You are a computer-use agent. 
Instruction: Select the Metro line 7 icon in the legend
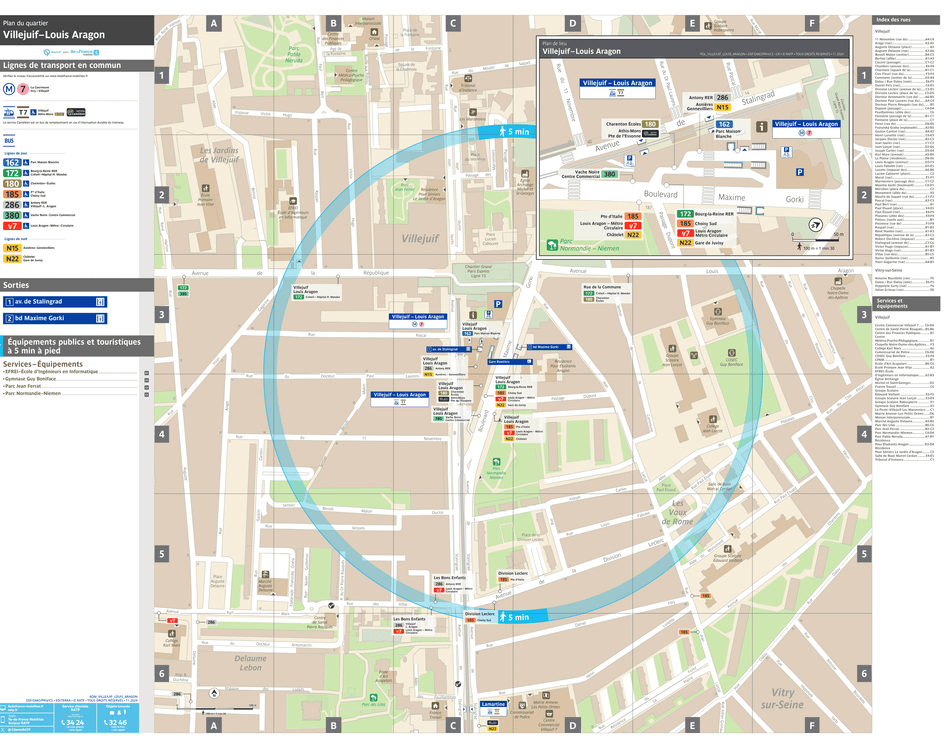[x=22, y=89]
